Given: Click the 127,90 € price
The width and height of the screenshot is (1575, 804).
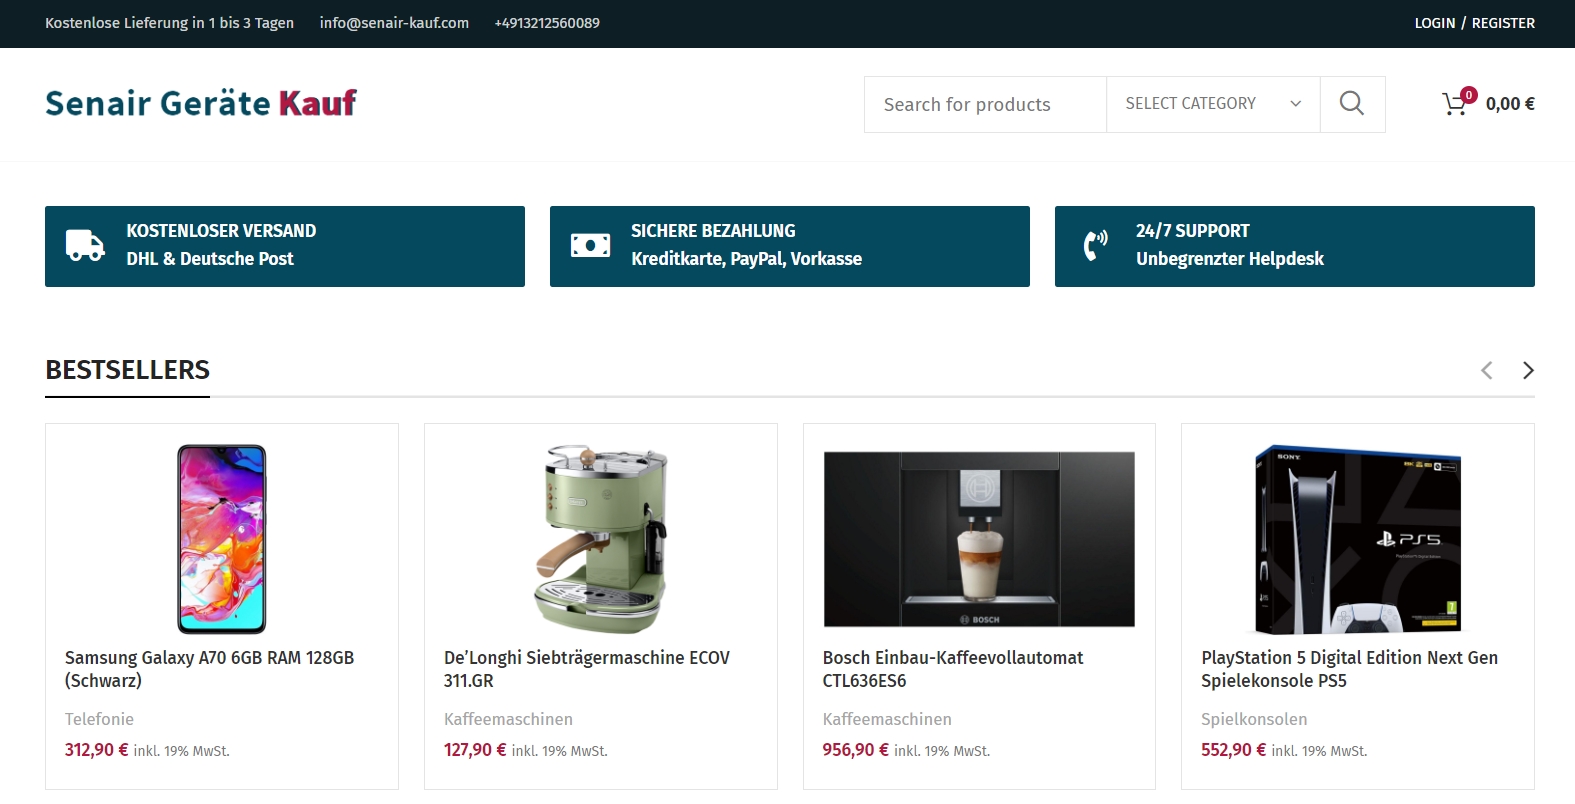Looking at the screenshot, I should [475, 750].
